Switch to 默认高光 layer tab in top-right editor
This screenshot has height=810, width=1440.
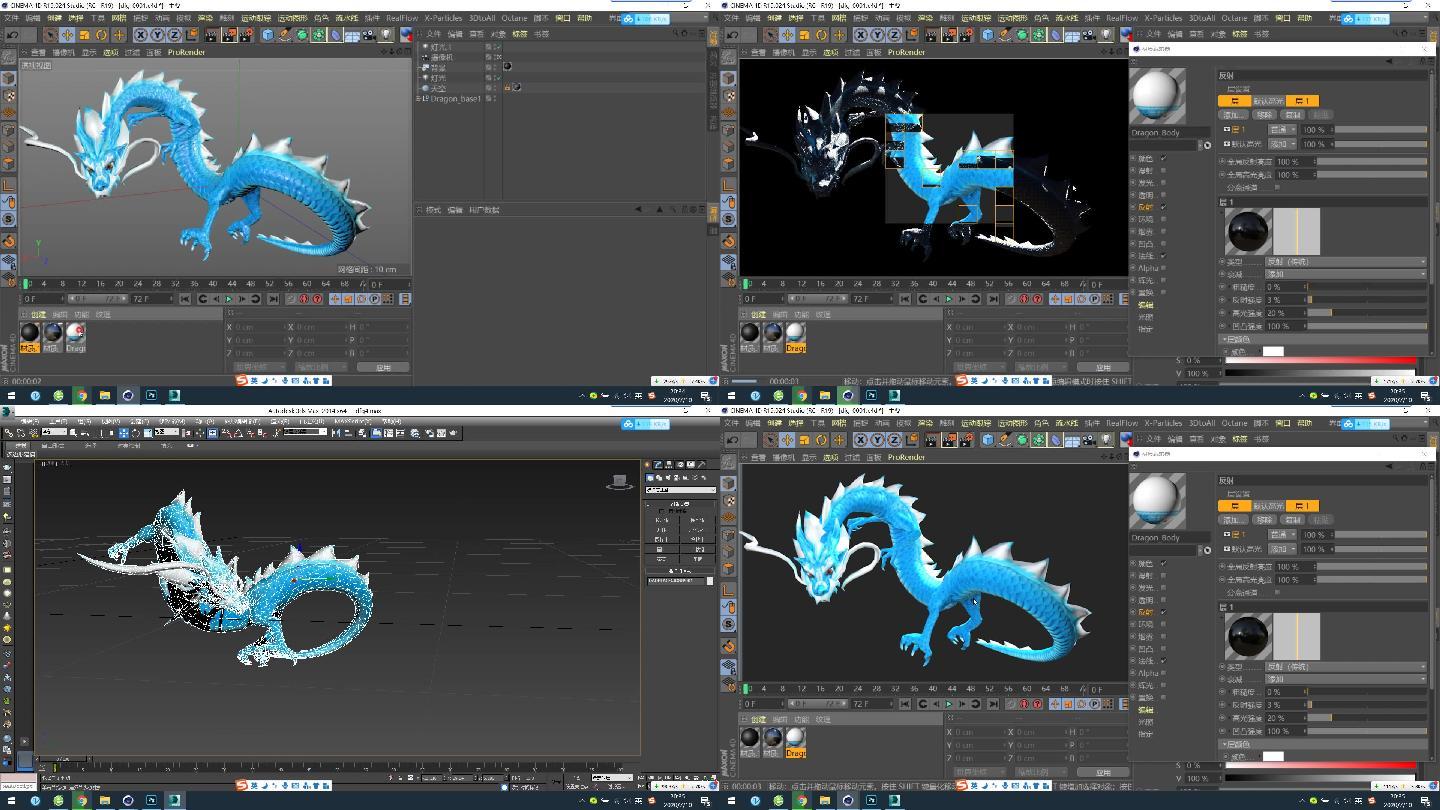click(1269, 101)
